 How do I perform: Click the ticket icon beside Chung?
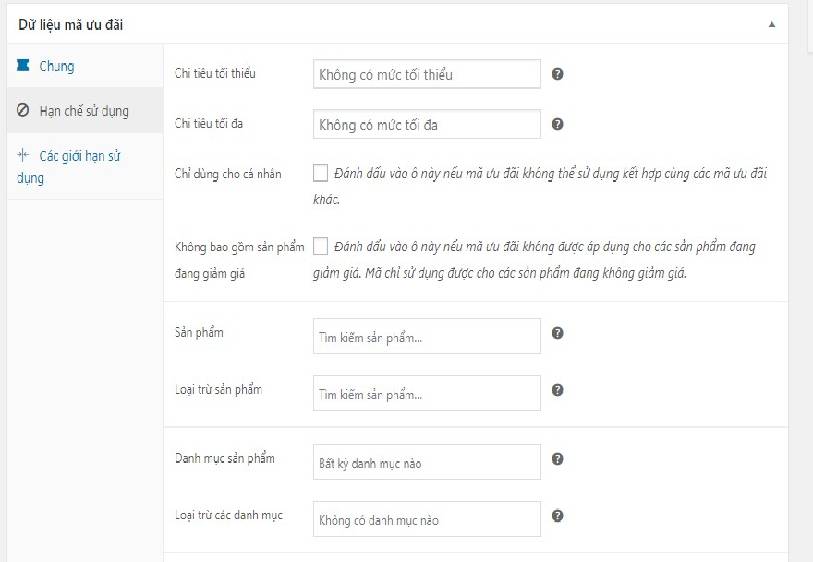tap(23, 65)
